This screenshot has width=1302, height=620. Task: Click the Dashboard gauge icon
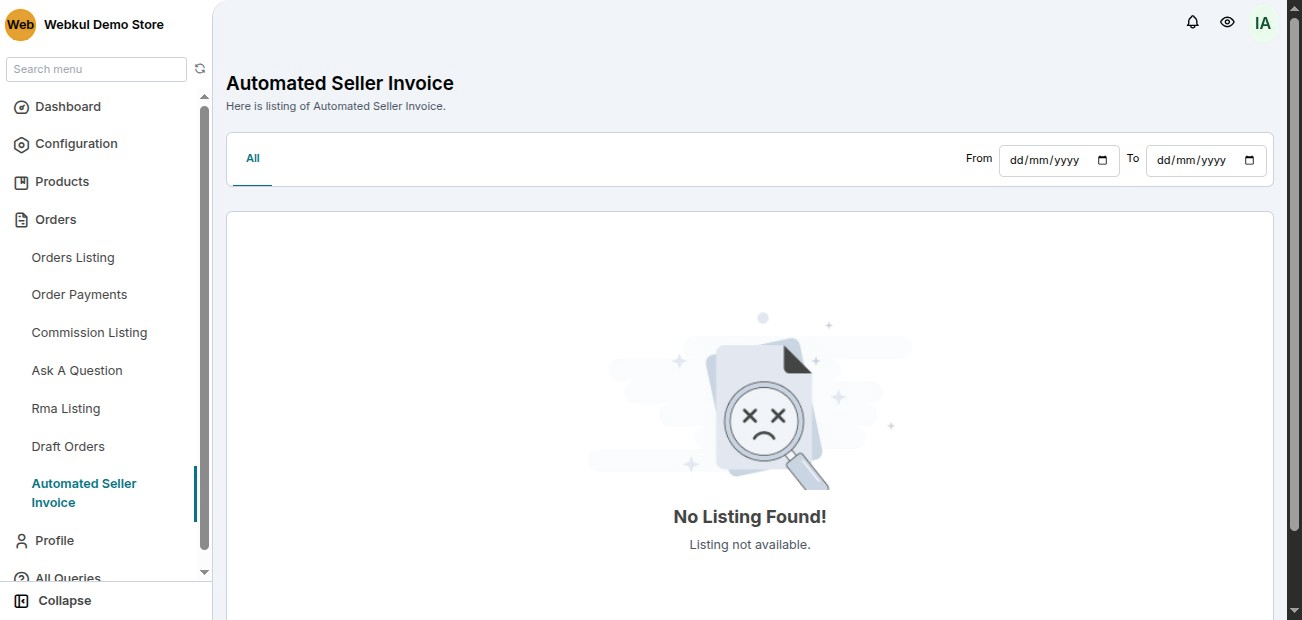(21, 107)
